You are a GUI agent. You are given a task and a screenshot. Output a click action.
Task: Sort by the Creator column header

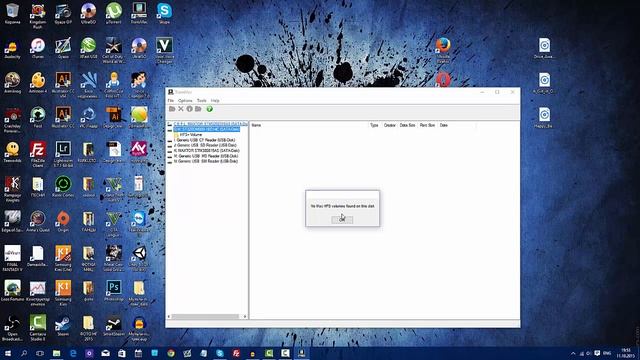tap(389, 125)
